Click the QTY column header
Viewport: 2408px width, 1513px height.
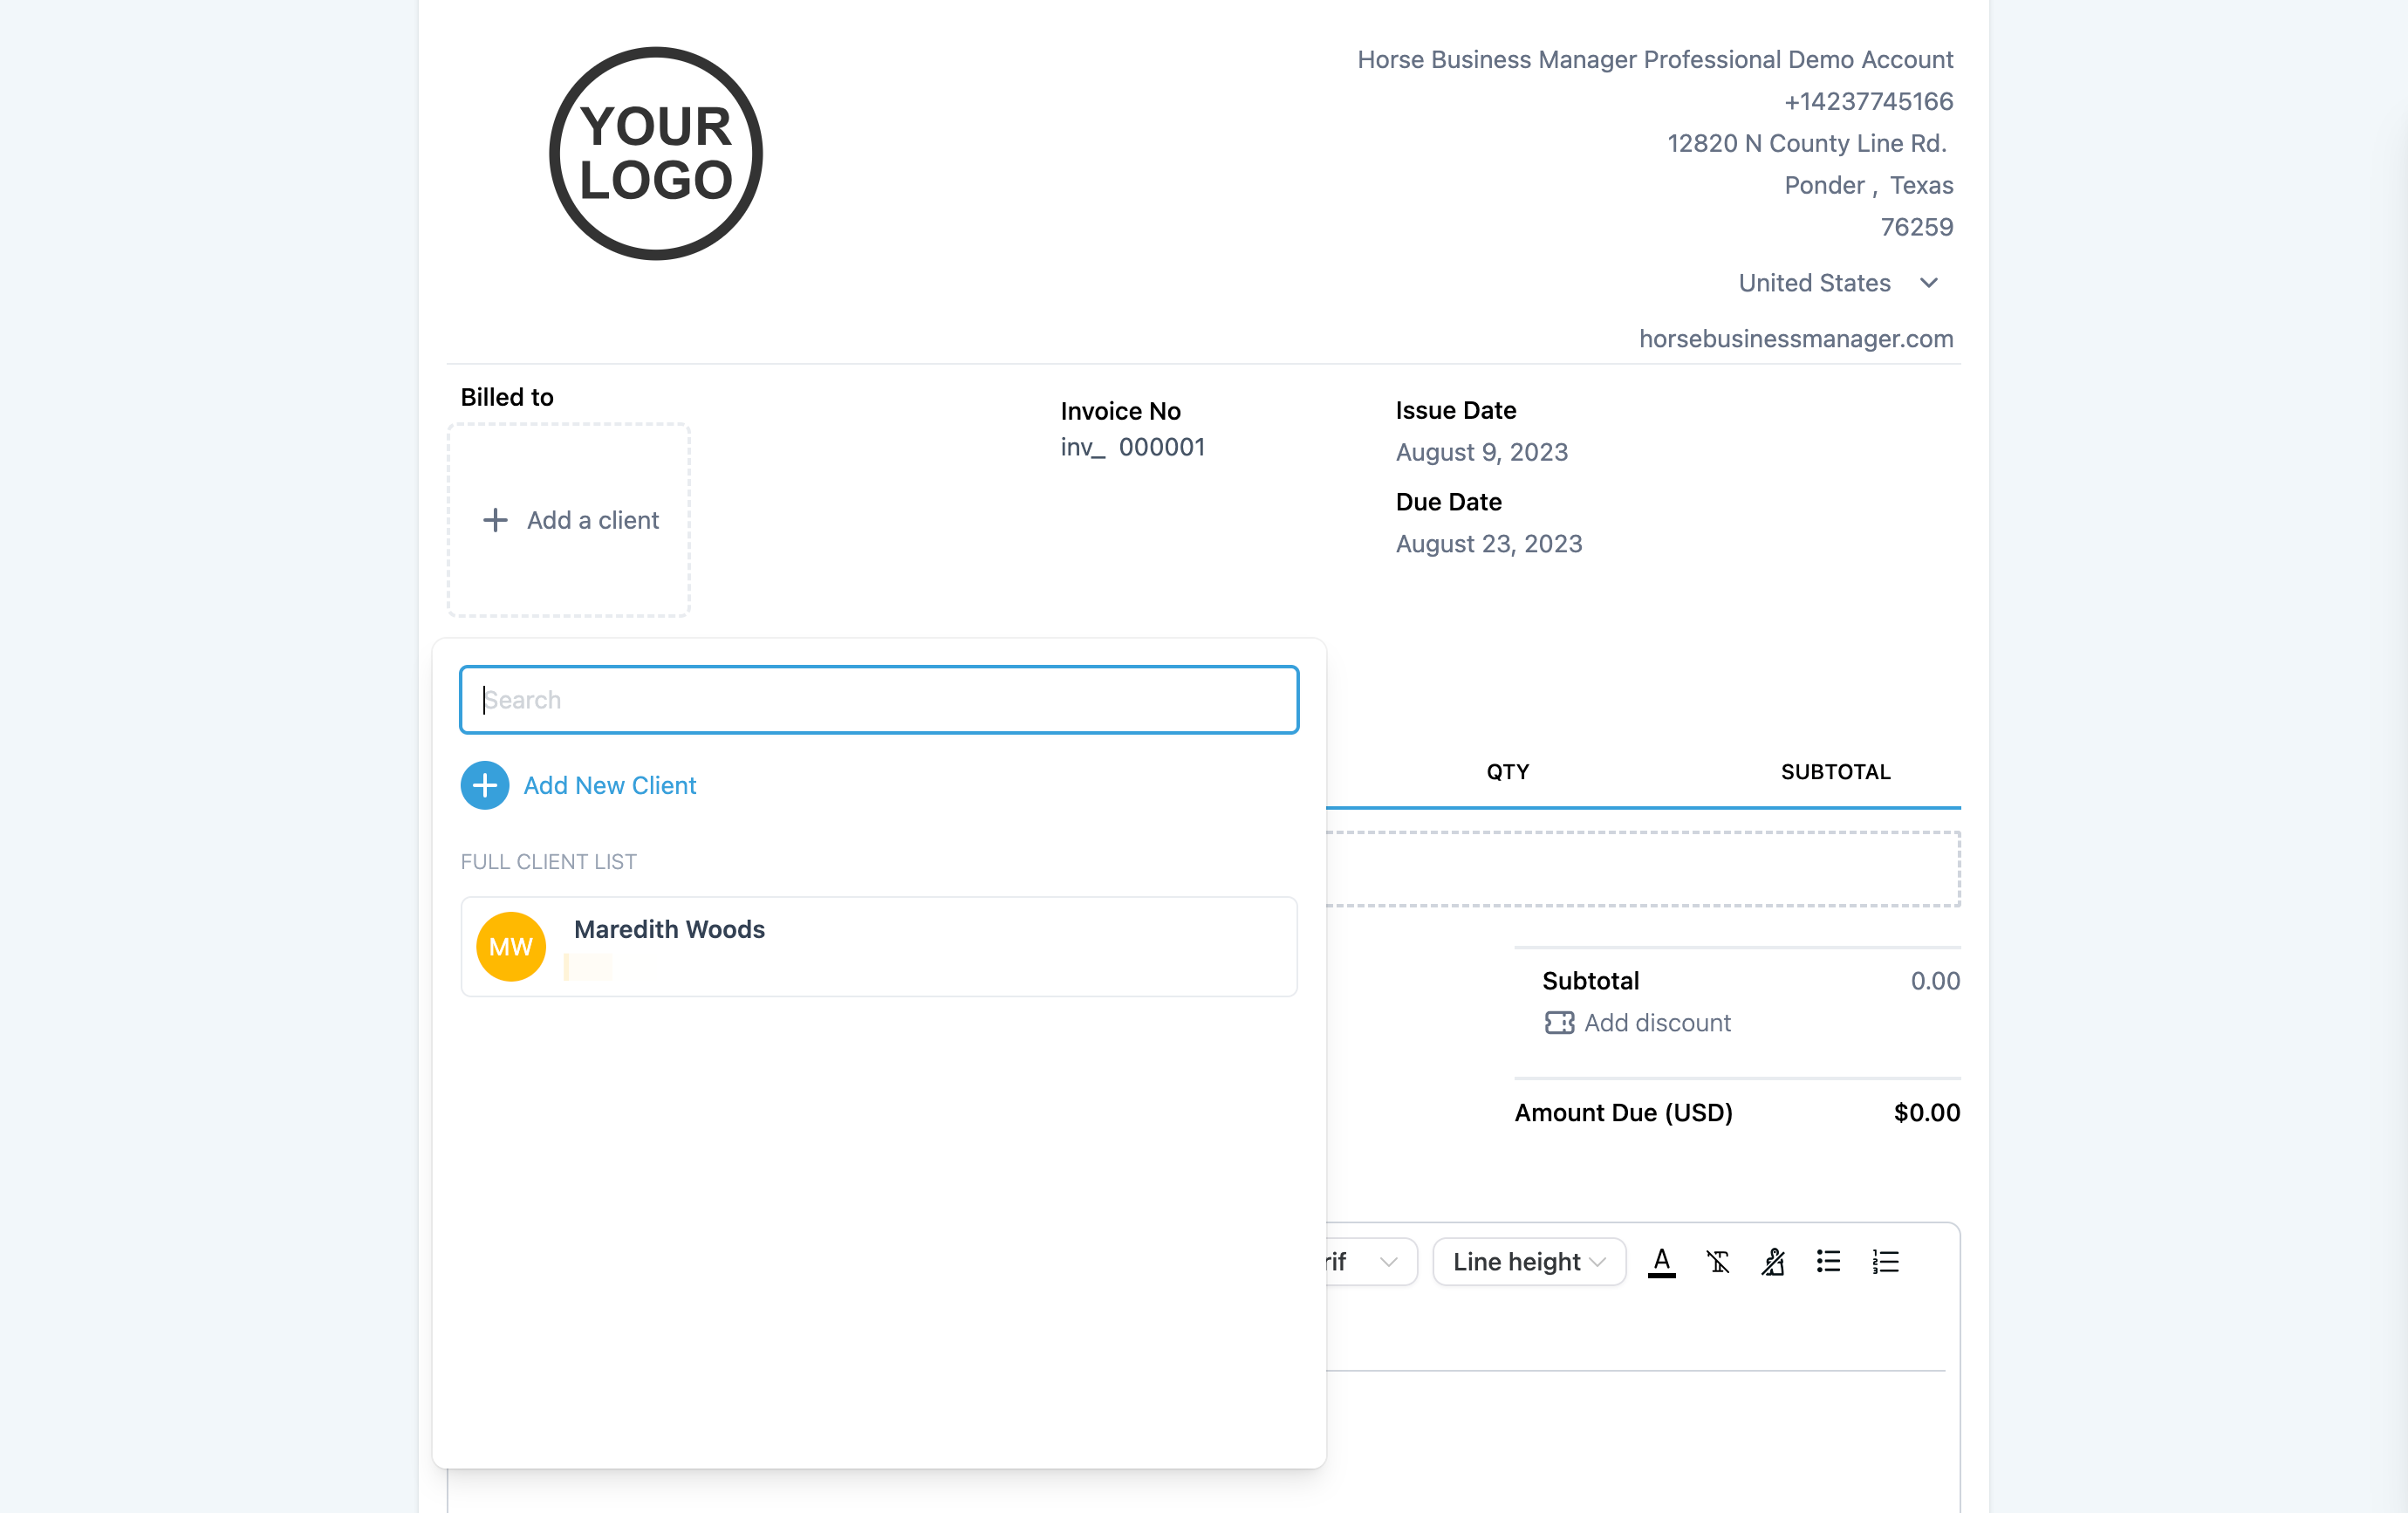pyautogui.click(x=1507, y=771)
